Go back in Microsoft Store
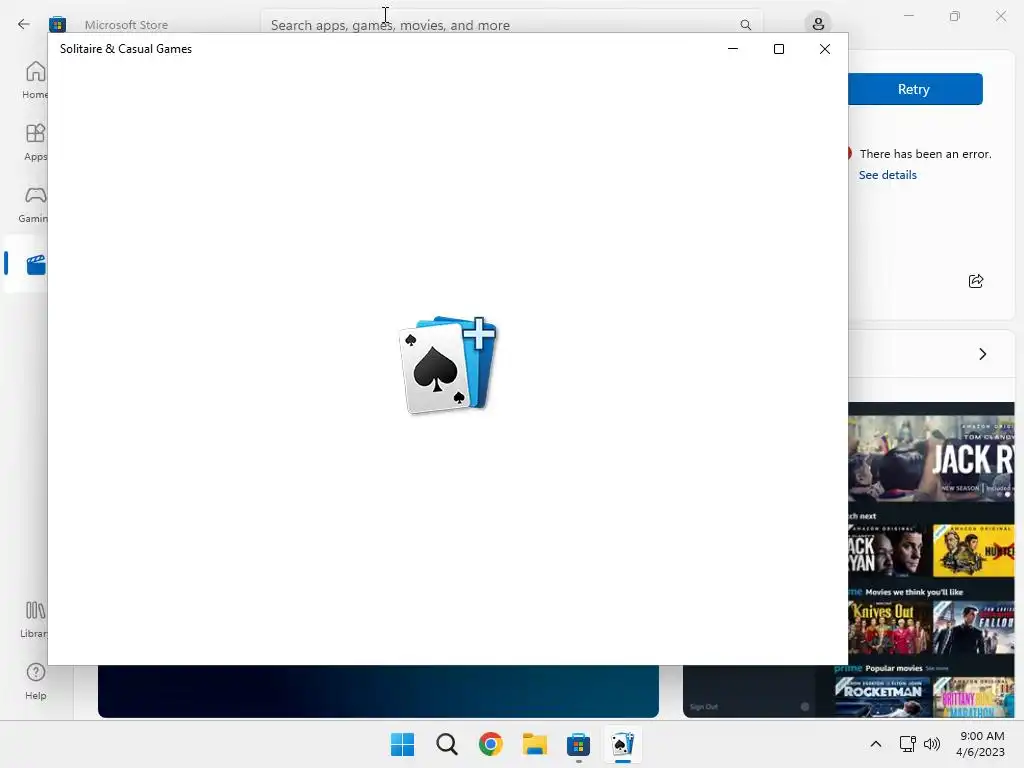1024x768 pixels. pos(24,25)
